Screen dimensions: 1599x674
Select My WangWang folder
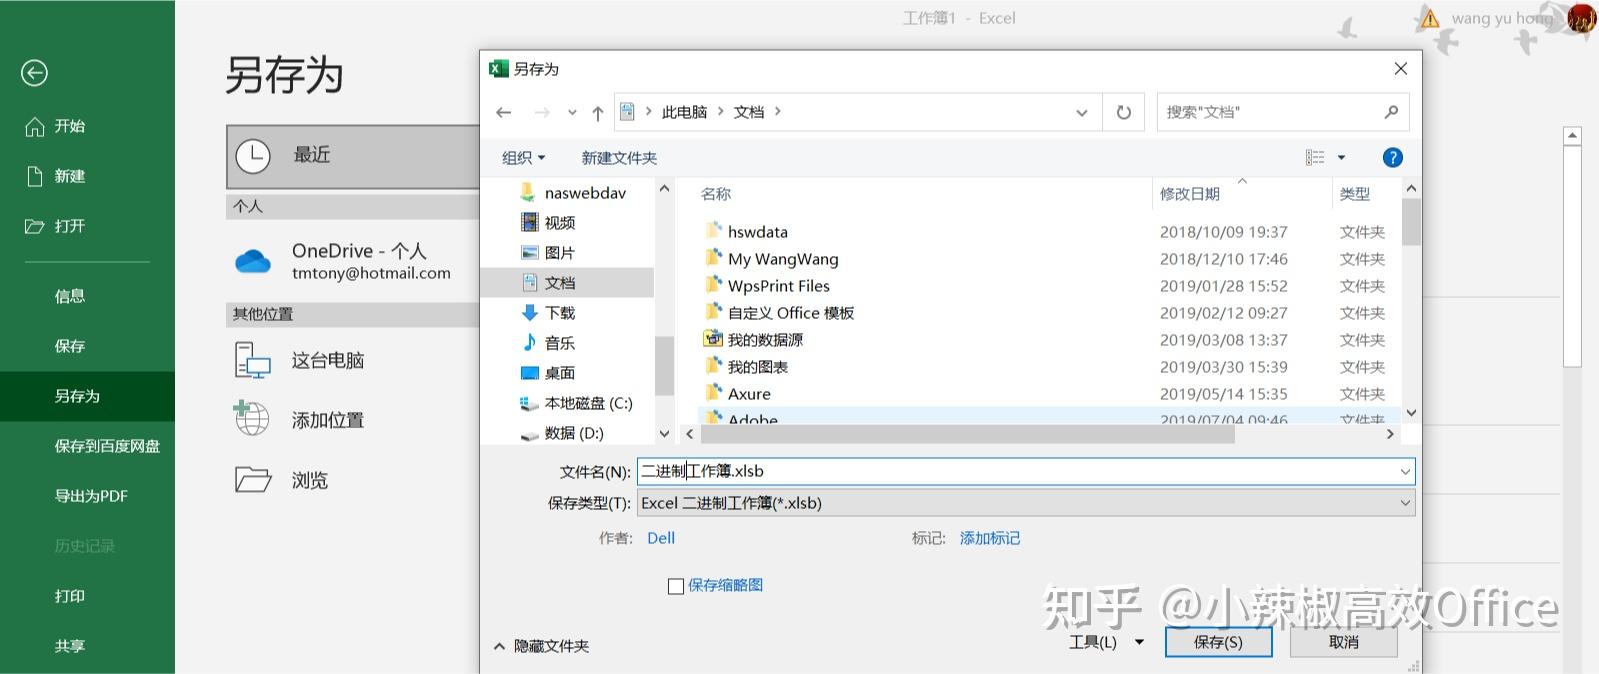click(x=783, y=259)
